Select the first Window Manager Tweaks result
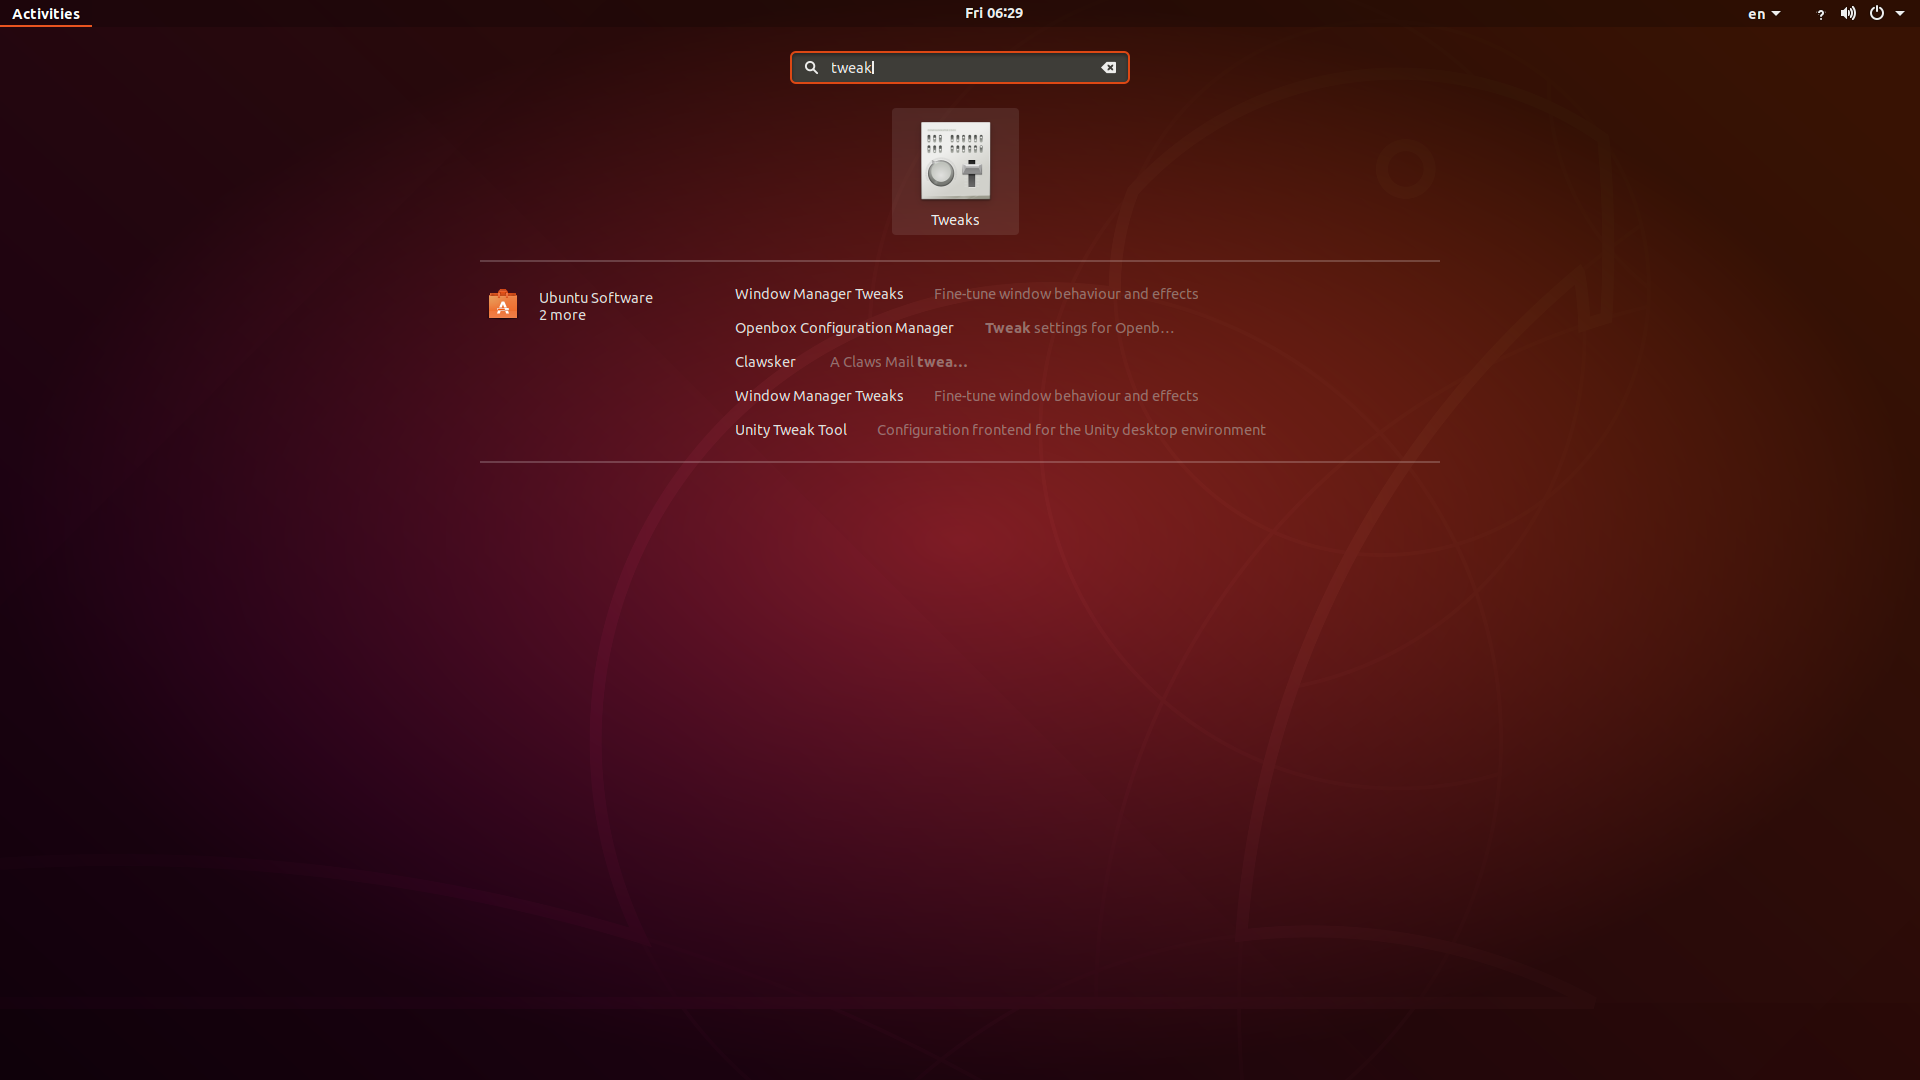The height and width of the screenshot is (1080, 1920). [x=818, y=294]
